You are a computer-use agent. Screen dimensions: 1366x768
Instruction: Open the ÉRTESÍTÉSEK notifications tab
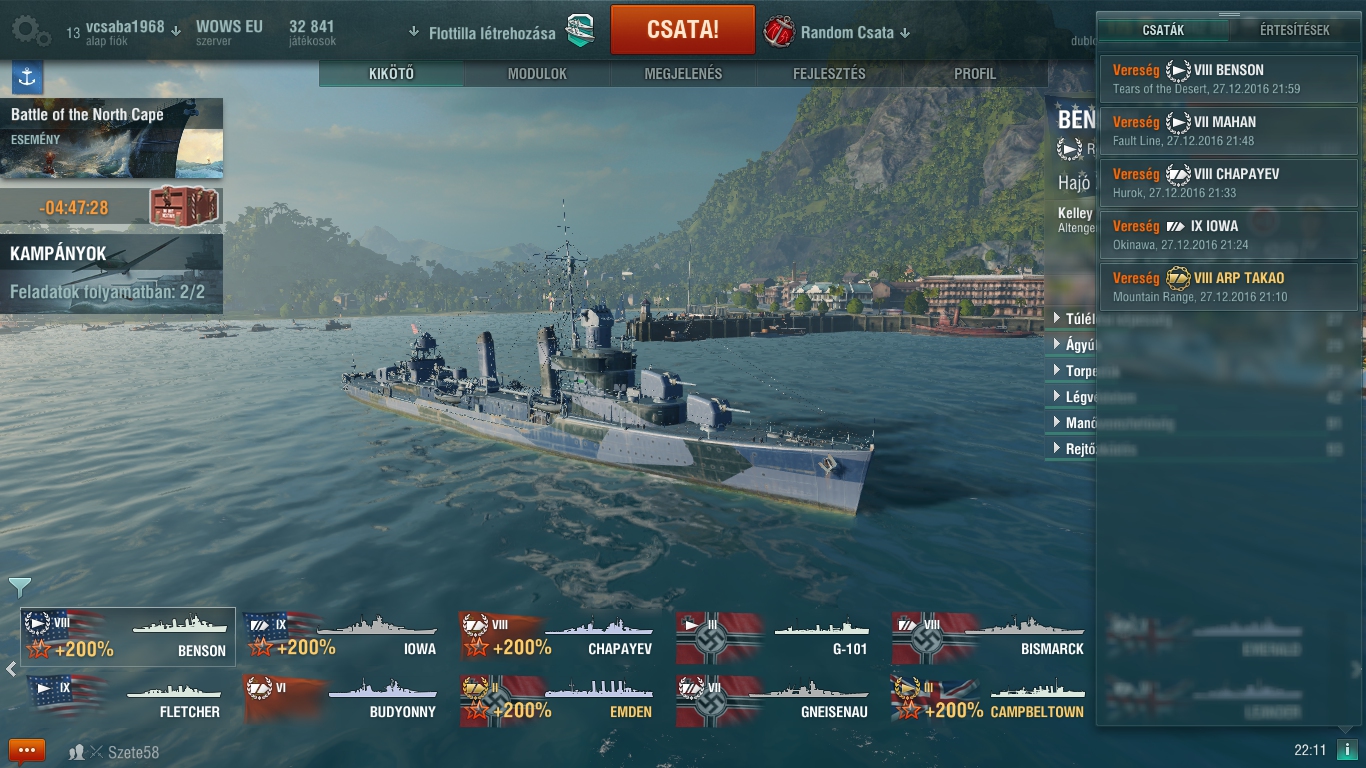click(x=1294, y=30)
